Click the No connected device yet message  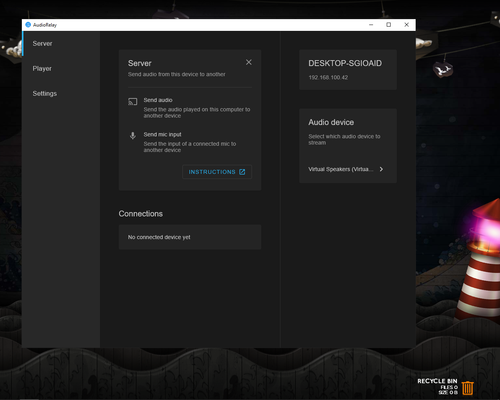[x=159, y=237]
